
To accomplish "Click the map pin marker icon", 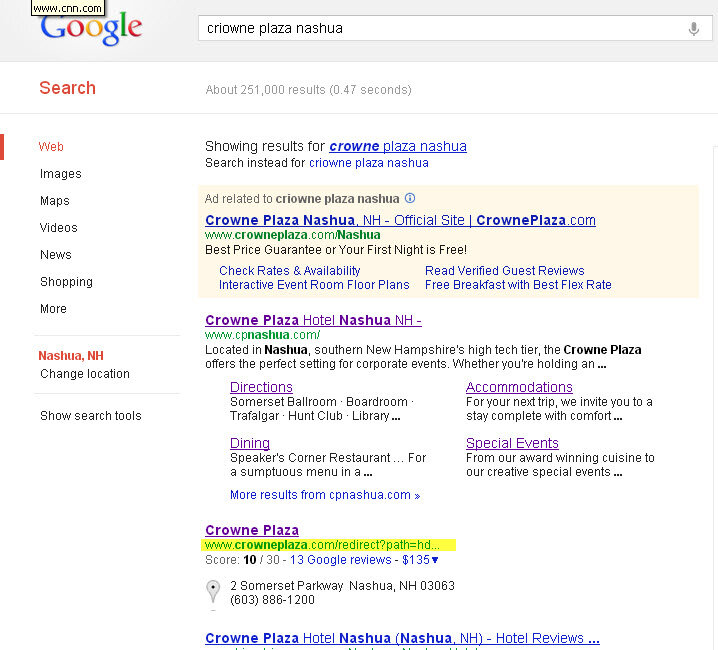I will click(x=213, y=592).
